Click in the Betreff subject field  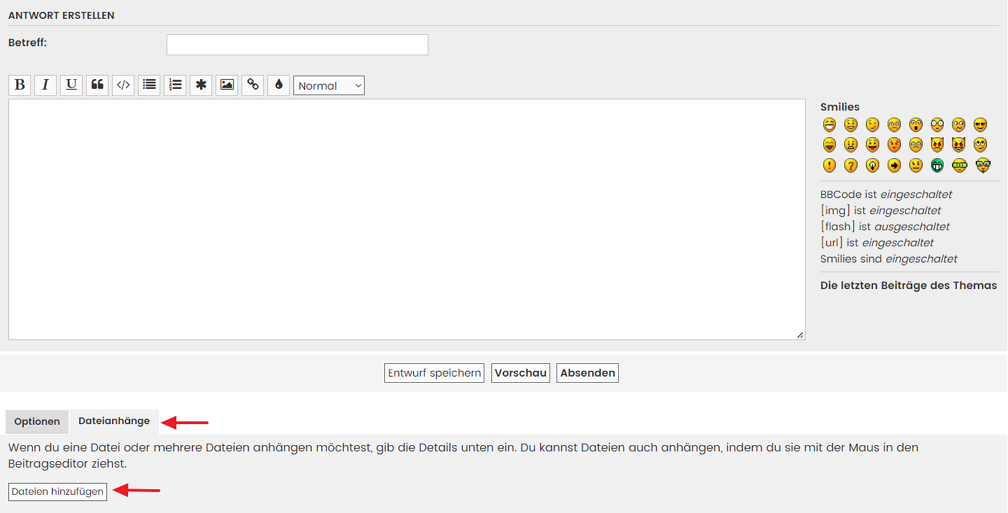tap(297, 44)
